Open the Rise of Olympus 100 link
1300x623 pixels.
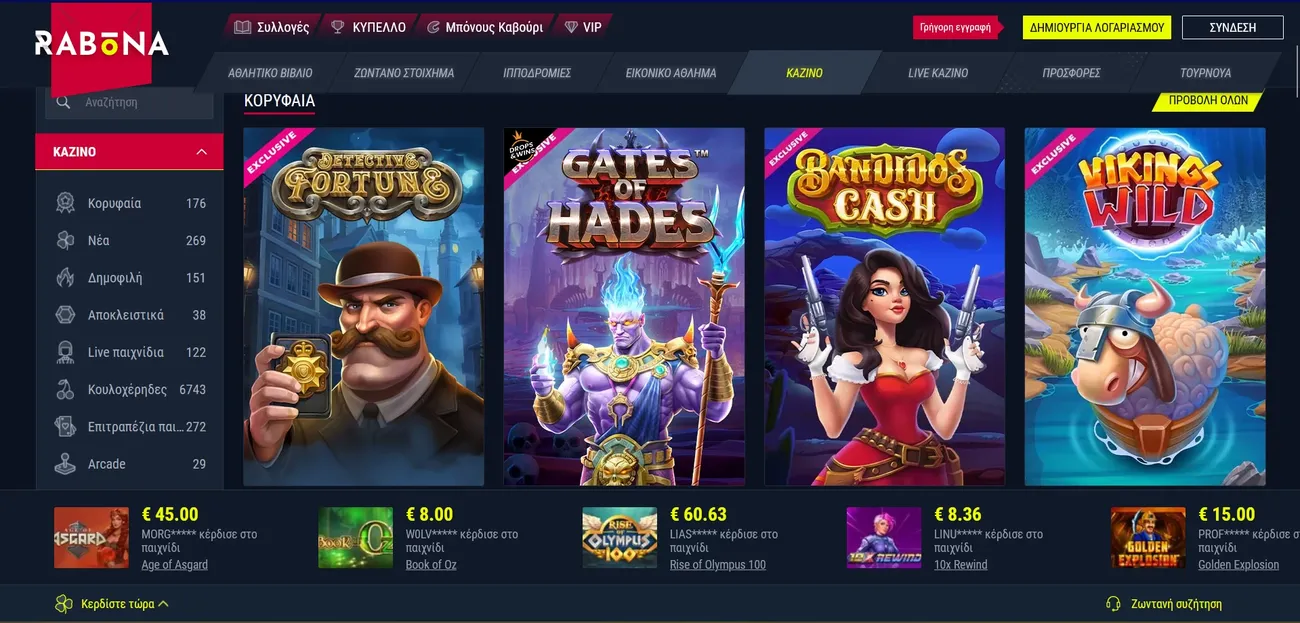coord(718,565)
